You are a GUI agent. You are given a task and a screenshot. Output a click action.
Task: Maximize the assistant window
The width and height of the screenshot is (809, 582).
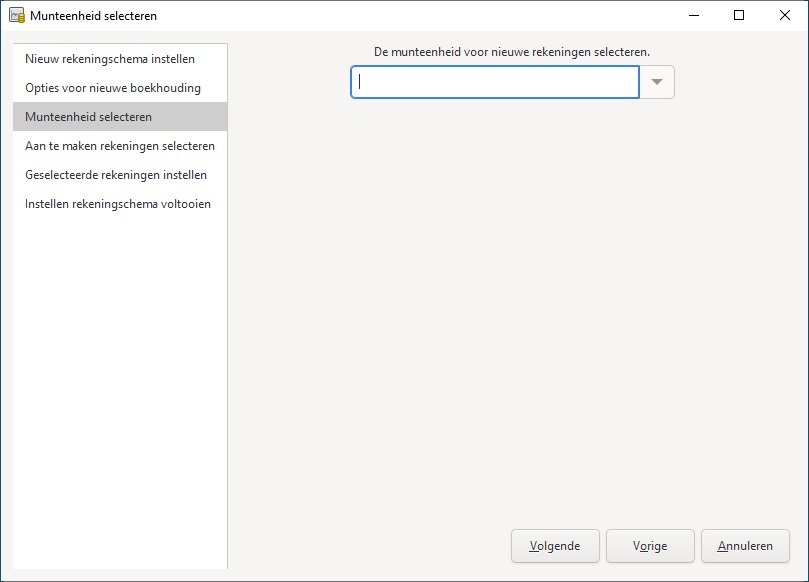pos(738,16)
